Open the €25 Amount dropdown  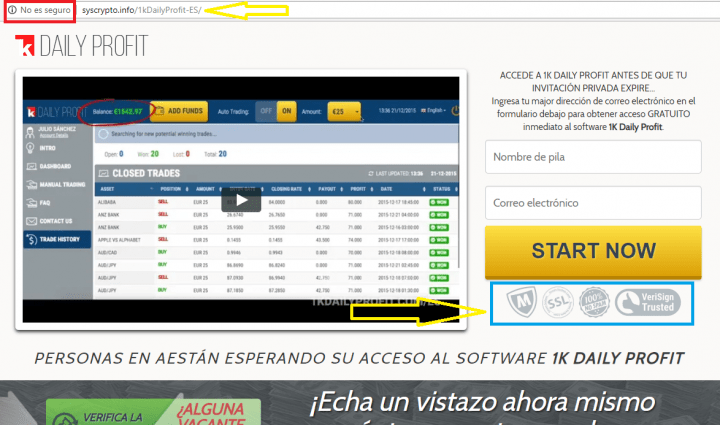point(343,111)
